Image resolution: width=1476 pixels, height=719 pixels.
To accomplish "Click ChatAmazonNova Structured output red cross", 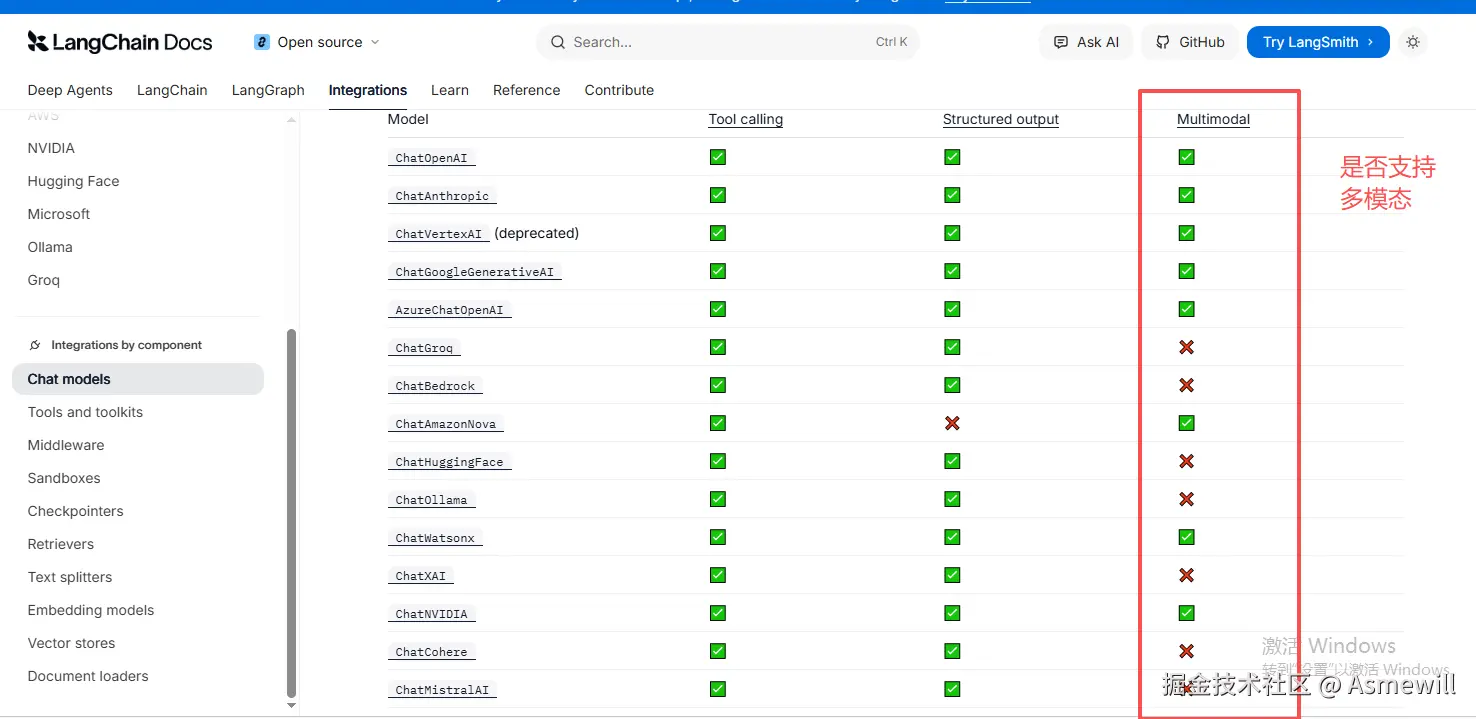I will pos(952,423).
